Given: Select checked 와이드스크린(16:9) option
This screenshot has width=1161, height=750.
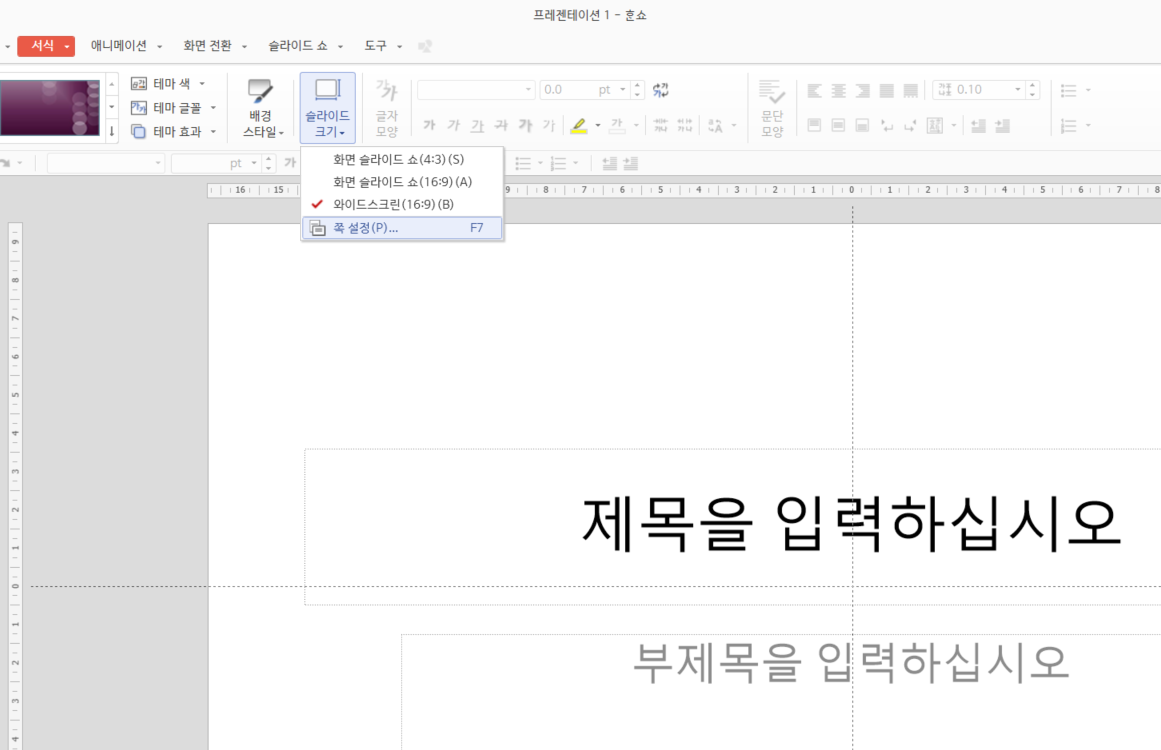Looking at the screenshot, I should pos(402,204).
